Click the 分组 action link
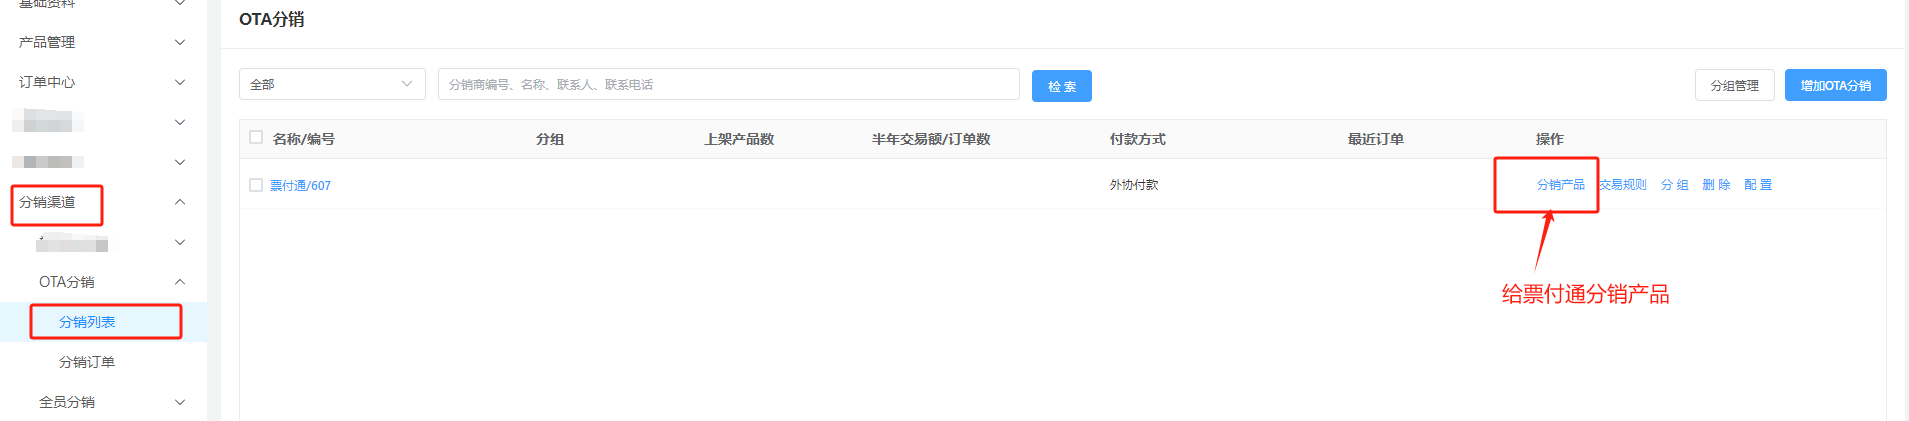Screen dimensions: 1909x421 click(x=1674, y=185)
